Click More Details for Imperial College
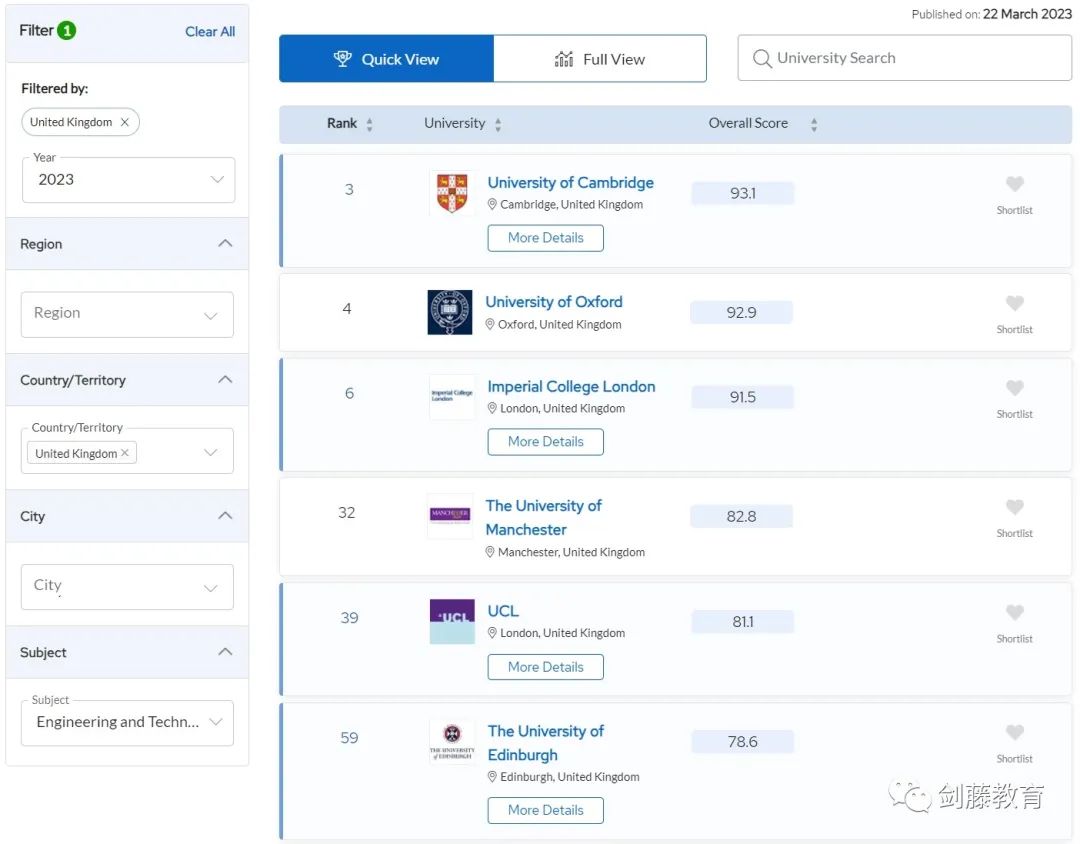Screen dimensions: 1080x844 [546, 442]
